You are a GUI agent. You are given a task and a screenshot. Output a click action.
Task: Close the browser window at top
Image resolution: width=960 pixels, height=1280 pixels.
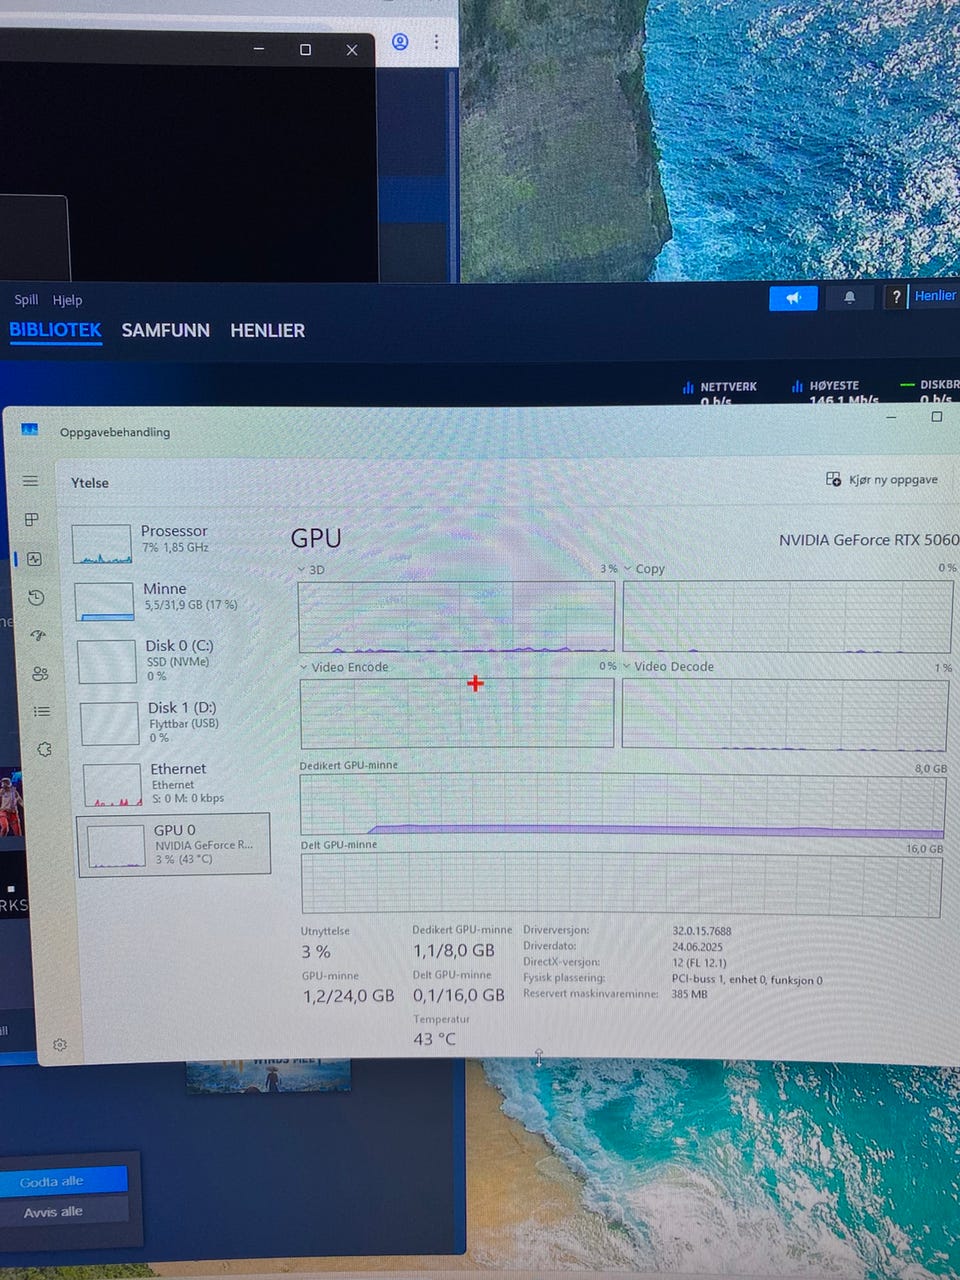pyautogui.click(x=352, y=50)
